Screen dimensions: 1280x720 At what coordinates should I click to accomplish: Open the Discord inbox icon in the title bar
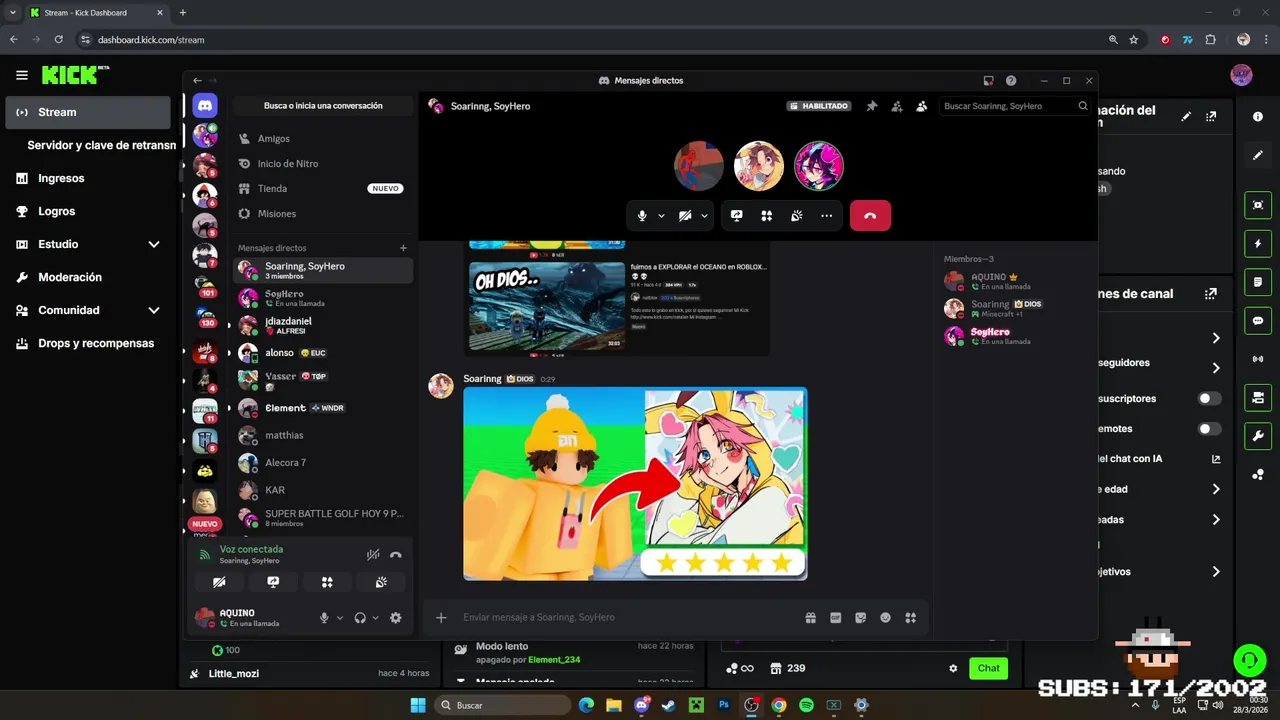pyautogui.click(x=988, y=80)
